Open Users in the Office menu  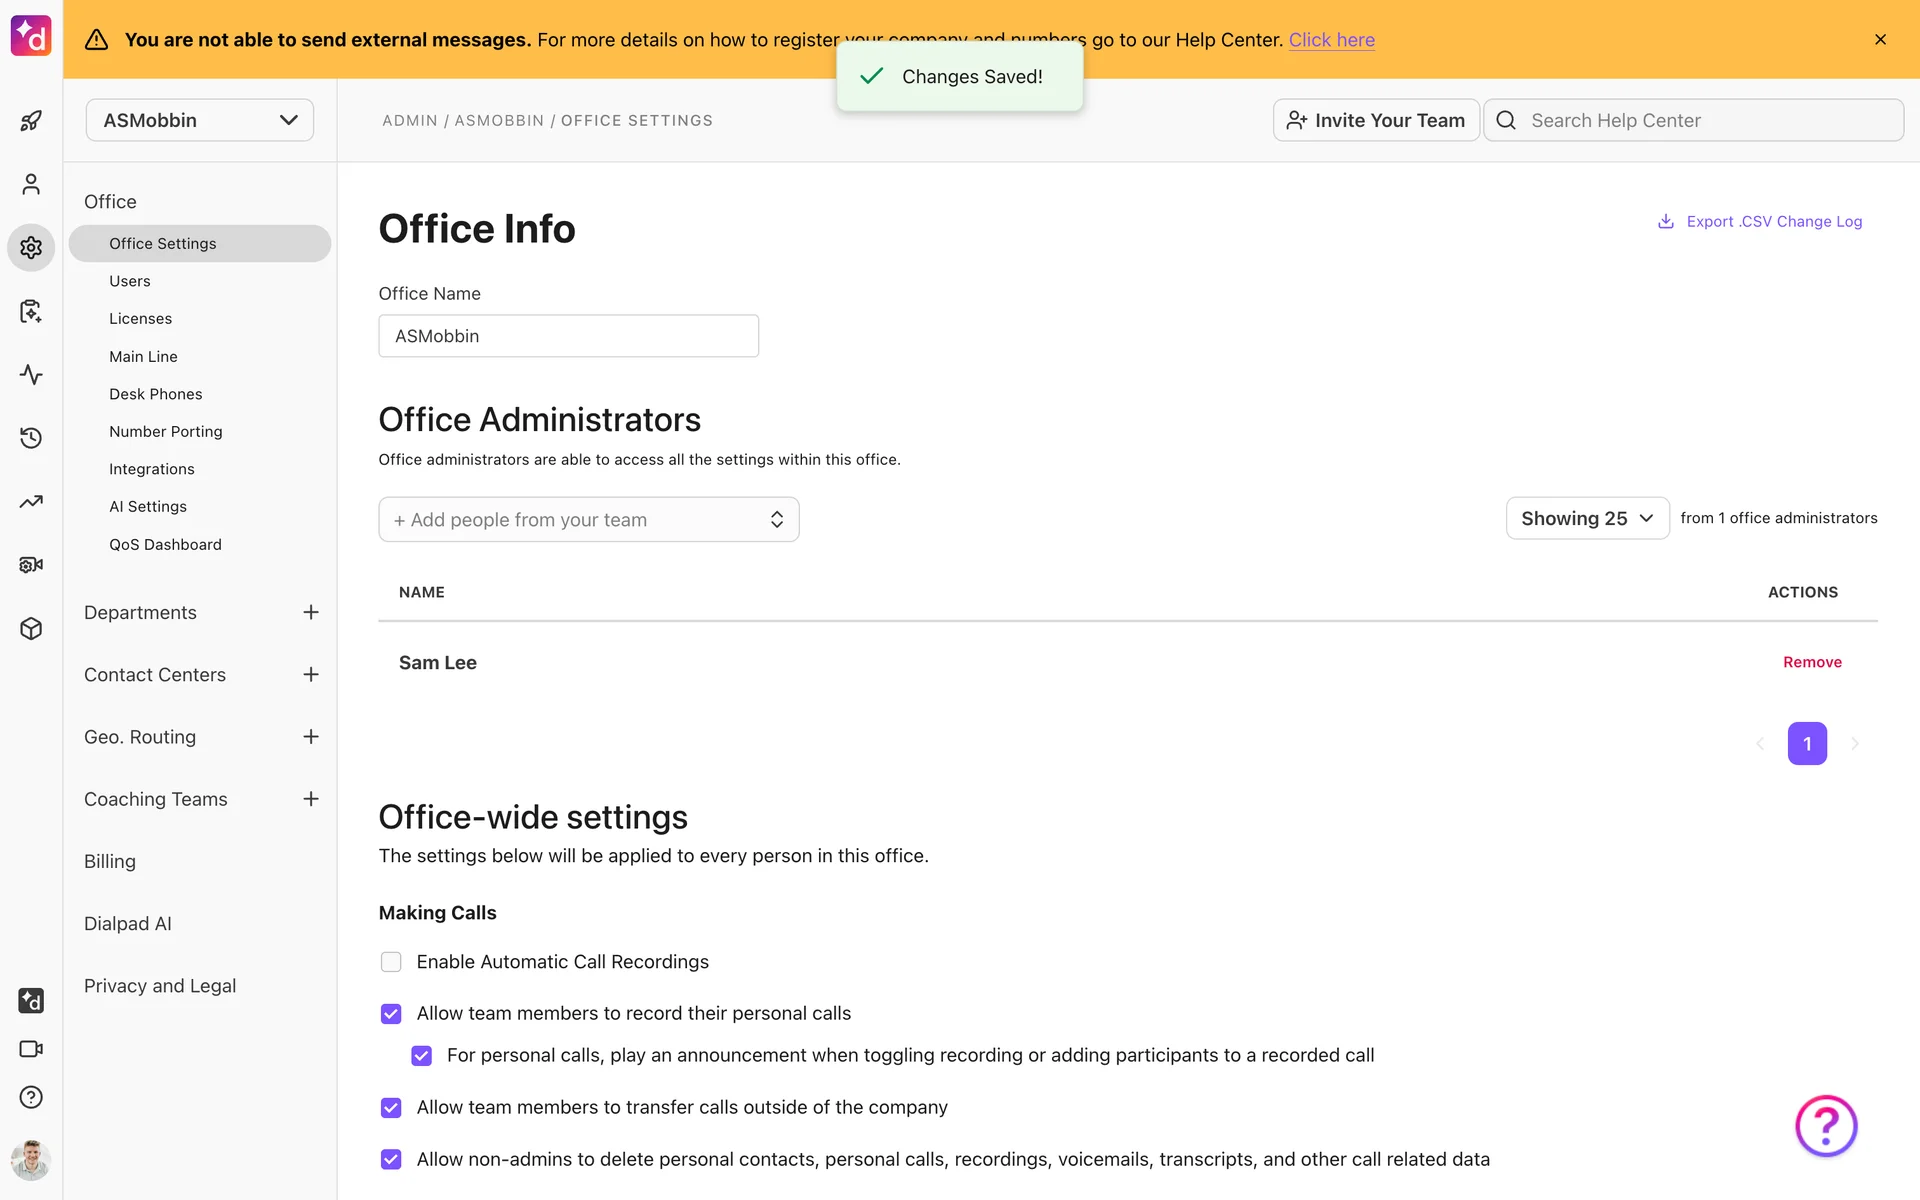[x=130, y=281]
